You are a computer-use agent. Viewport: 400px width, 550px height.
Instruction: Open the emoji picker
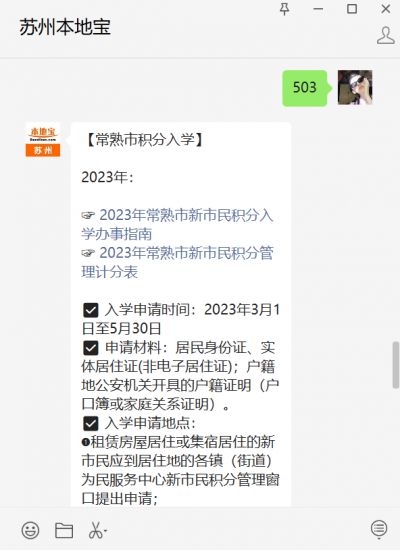pos(31,530)
